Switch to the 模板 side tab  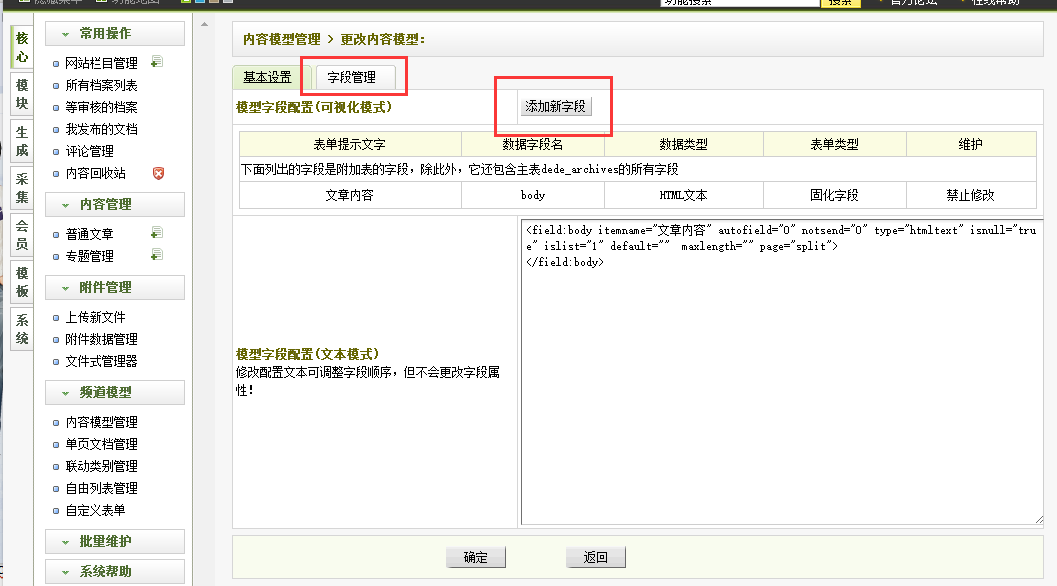[x=22, y=282]
